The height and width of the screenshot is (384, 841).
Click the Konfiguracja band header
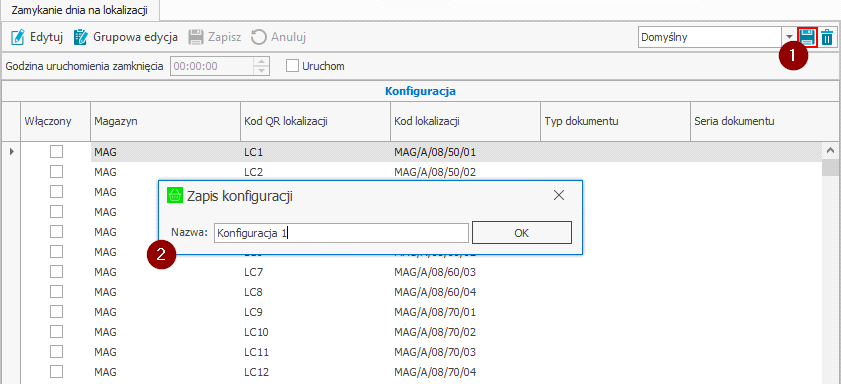[420, 91]
